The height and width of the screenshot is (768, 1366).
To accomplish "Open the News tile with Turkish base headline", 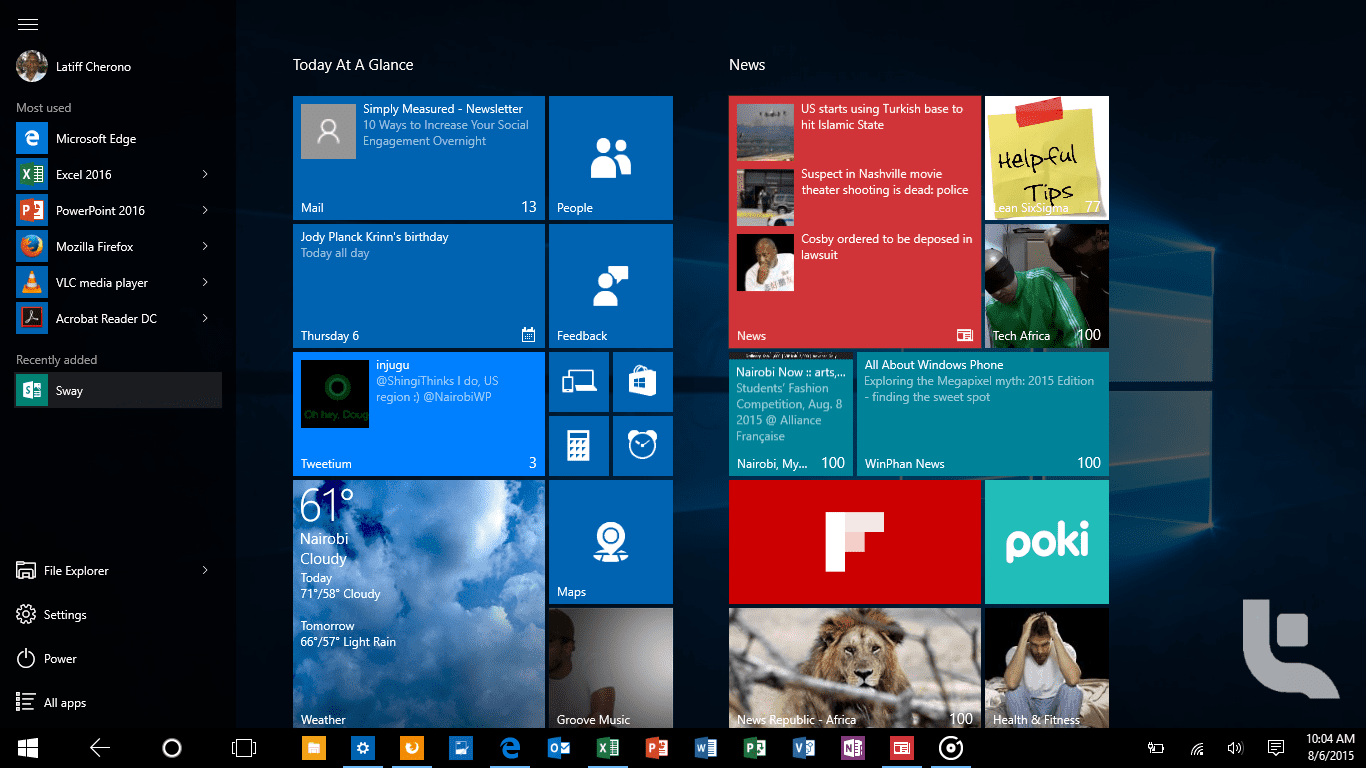I will (855, 222).
